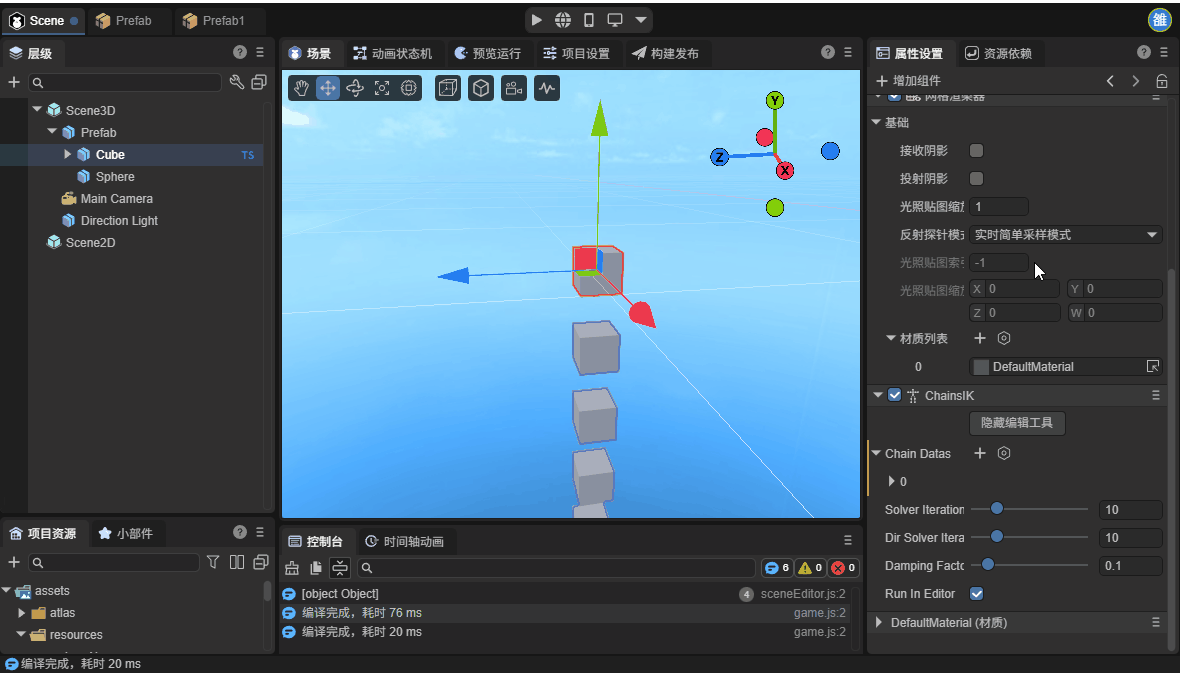Select the hand pan tool
Image resolution: width=1180 pixels, height=673 pixels.
tap(302, 88)
